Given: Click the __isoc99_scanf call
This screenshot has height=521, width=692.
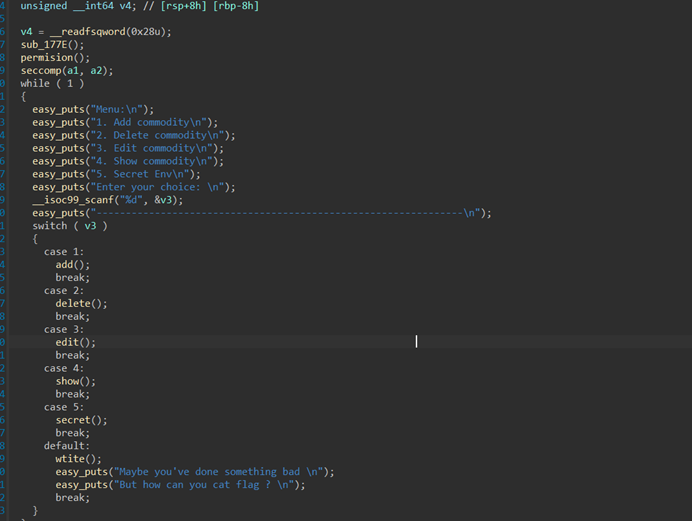Looking at the screenshot, I should click(108, 200).
